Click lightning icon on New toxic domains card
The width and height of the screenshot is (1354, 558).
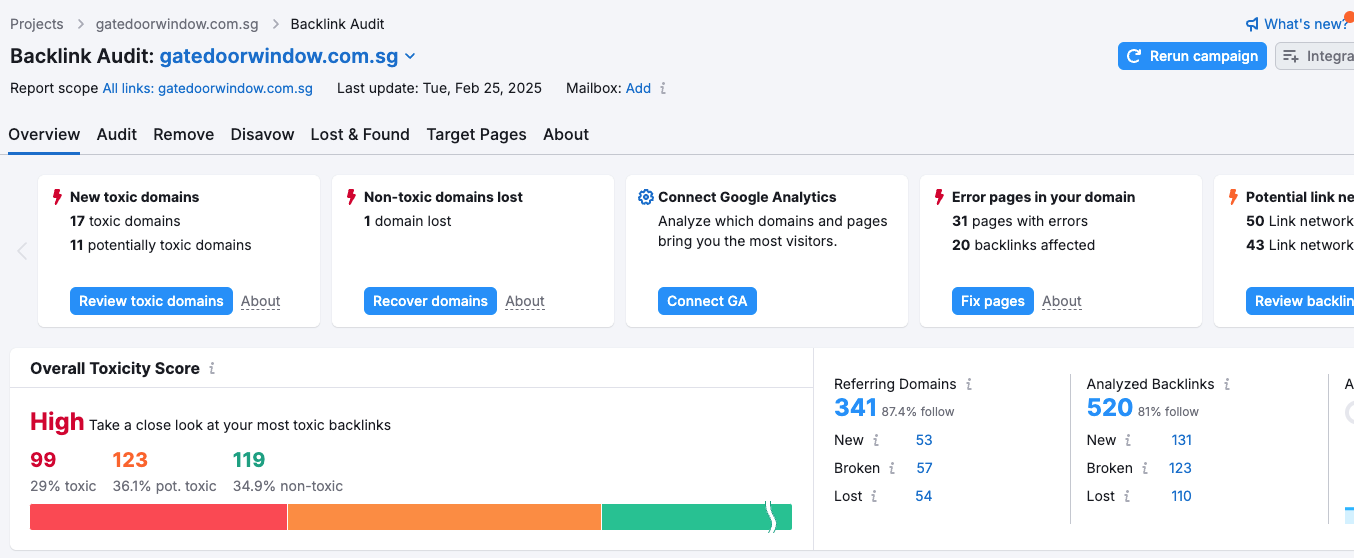[x=57, y=197]
